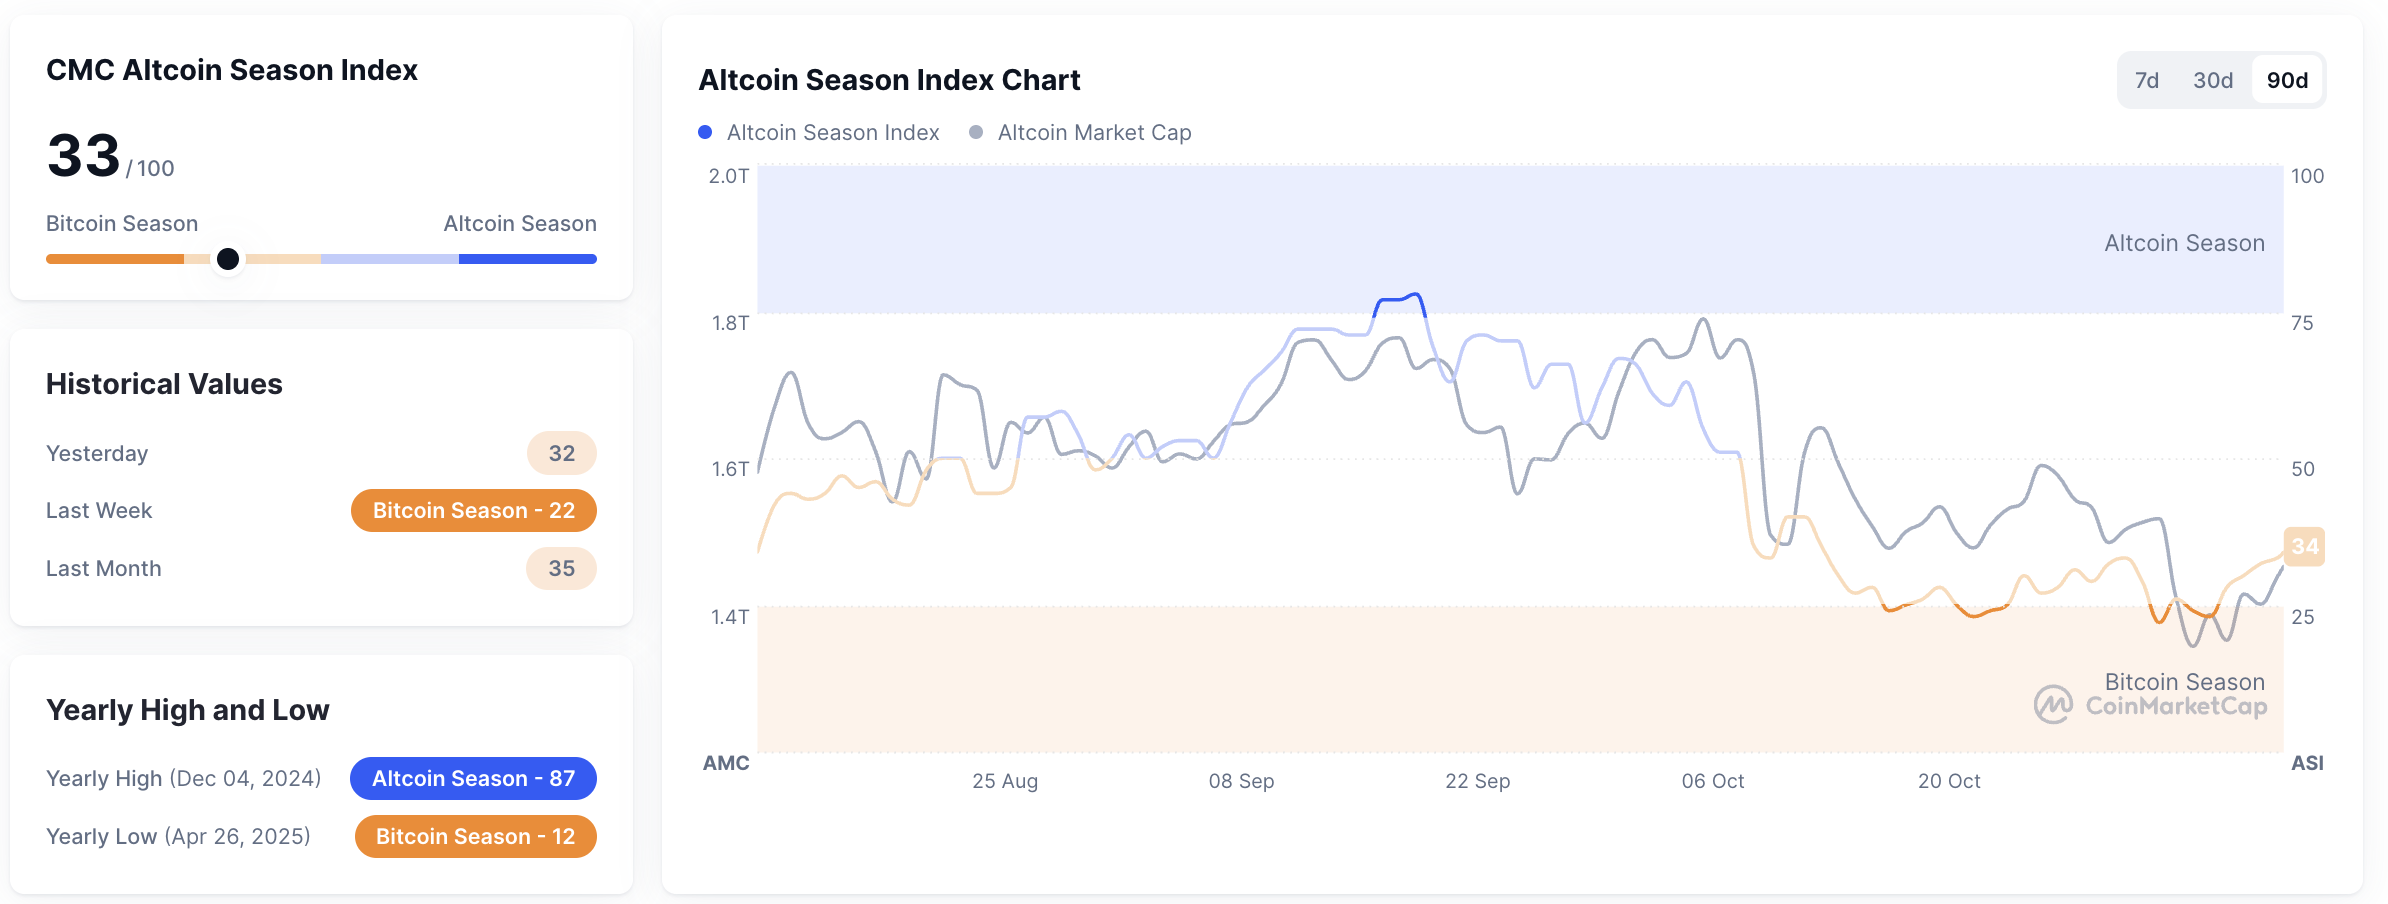Click the Bitcoin Season - 12 badge
Viewport: 2388px width, 904px height.
(475, 836)
